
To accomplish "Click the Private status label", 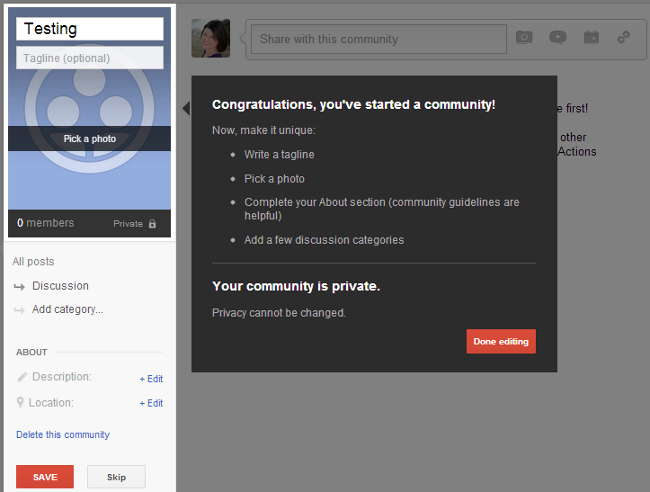I will [128, 223].
